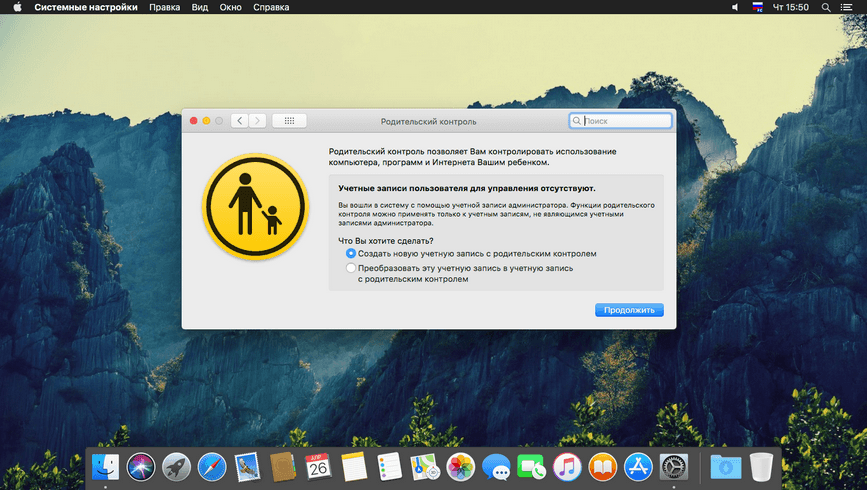Open the Russian keyboard input flag menu
Screen dimensions: 867x490
tap(758, 7)
